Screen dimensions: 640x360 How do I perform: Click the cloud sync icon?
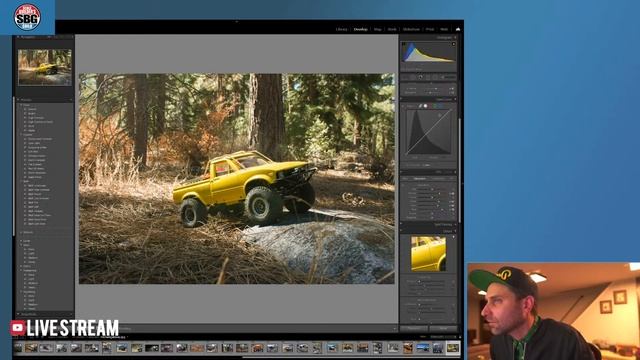458,29
